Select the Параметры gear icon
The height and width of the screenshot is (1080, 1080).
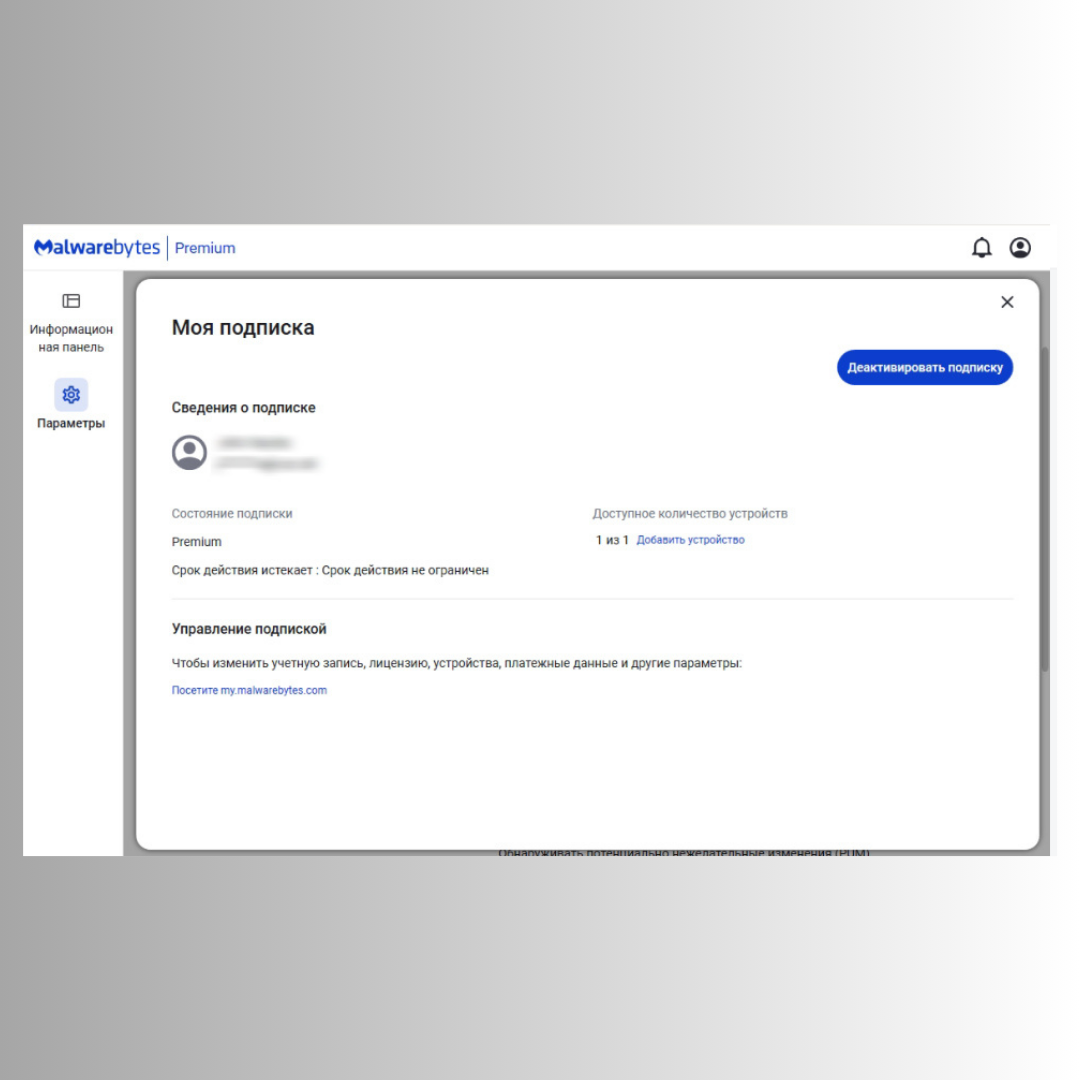(71, 395)
